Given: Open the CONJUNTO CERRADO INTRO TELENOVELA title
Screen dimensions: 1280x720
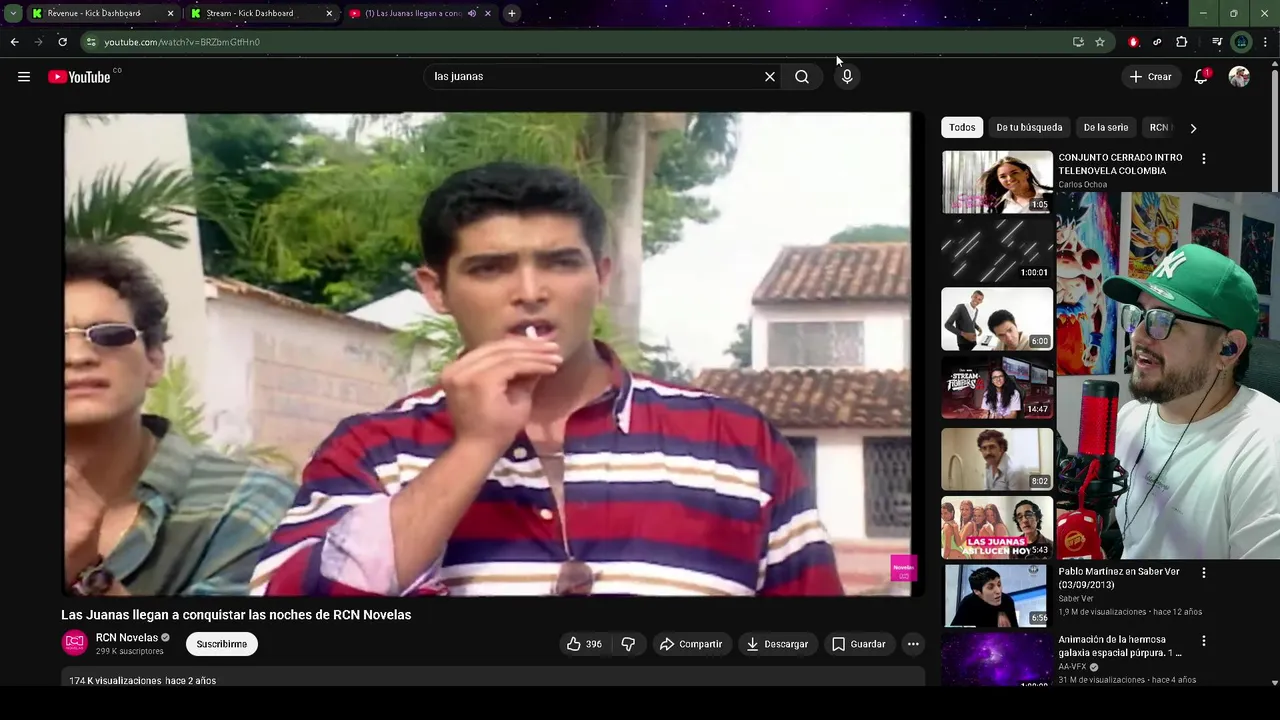Looking at the screenshot, I should click(x=1120, y=164).
